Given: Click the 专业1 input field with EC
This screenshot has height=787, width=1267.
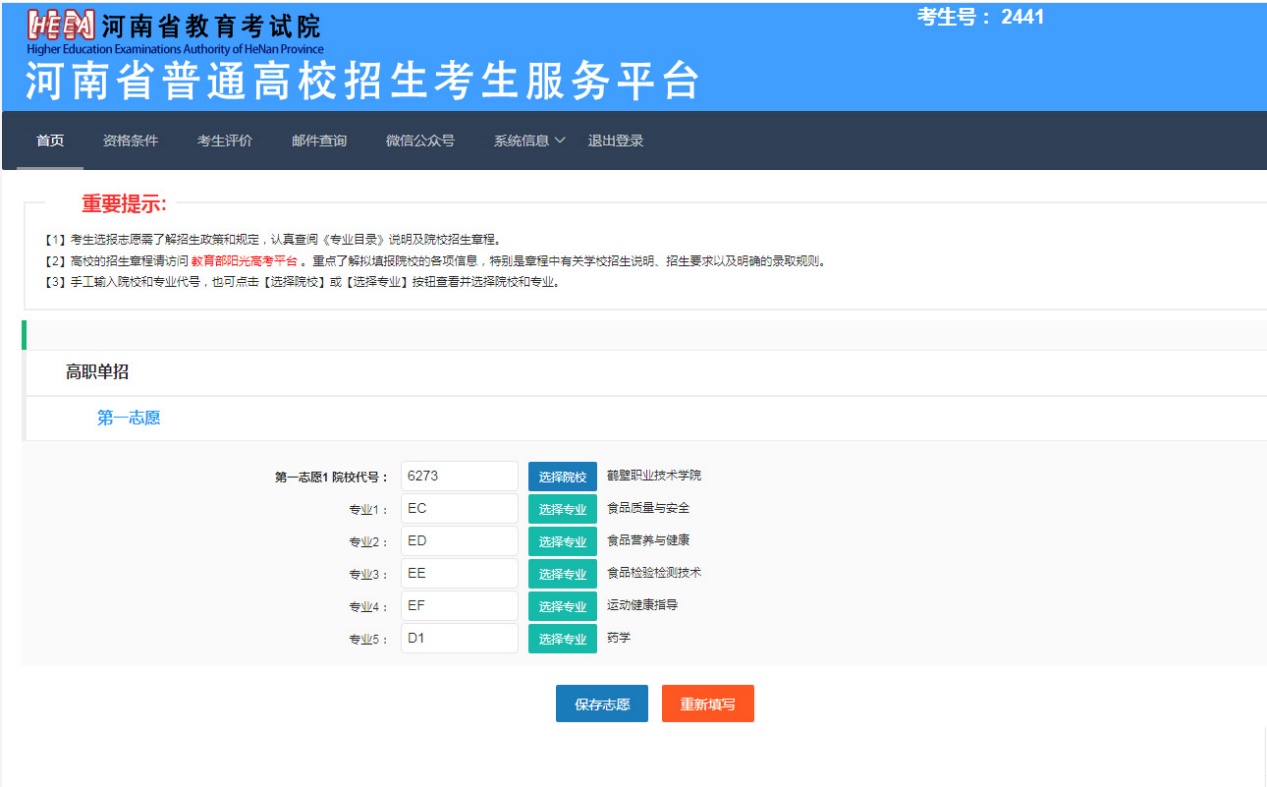Looking at the screenshot, I should tap(459, 508).
